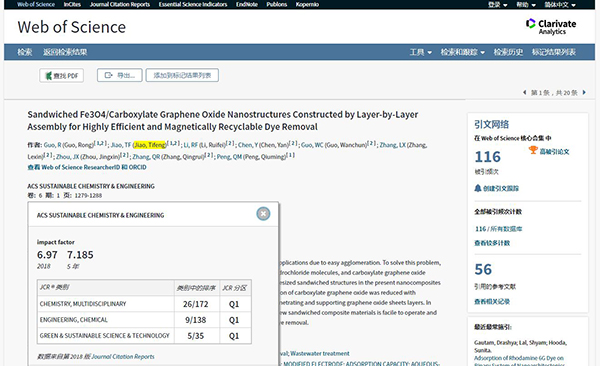Go to previous record arrow
The height and width of the screenshot is (366, 600).
(525, 92)
